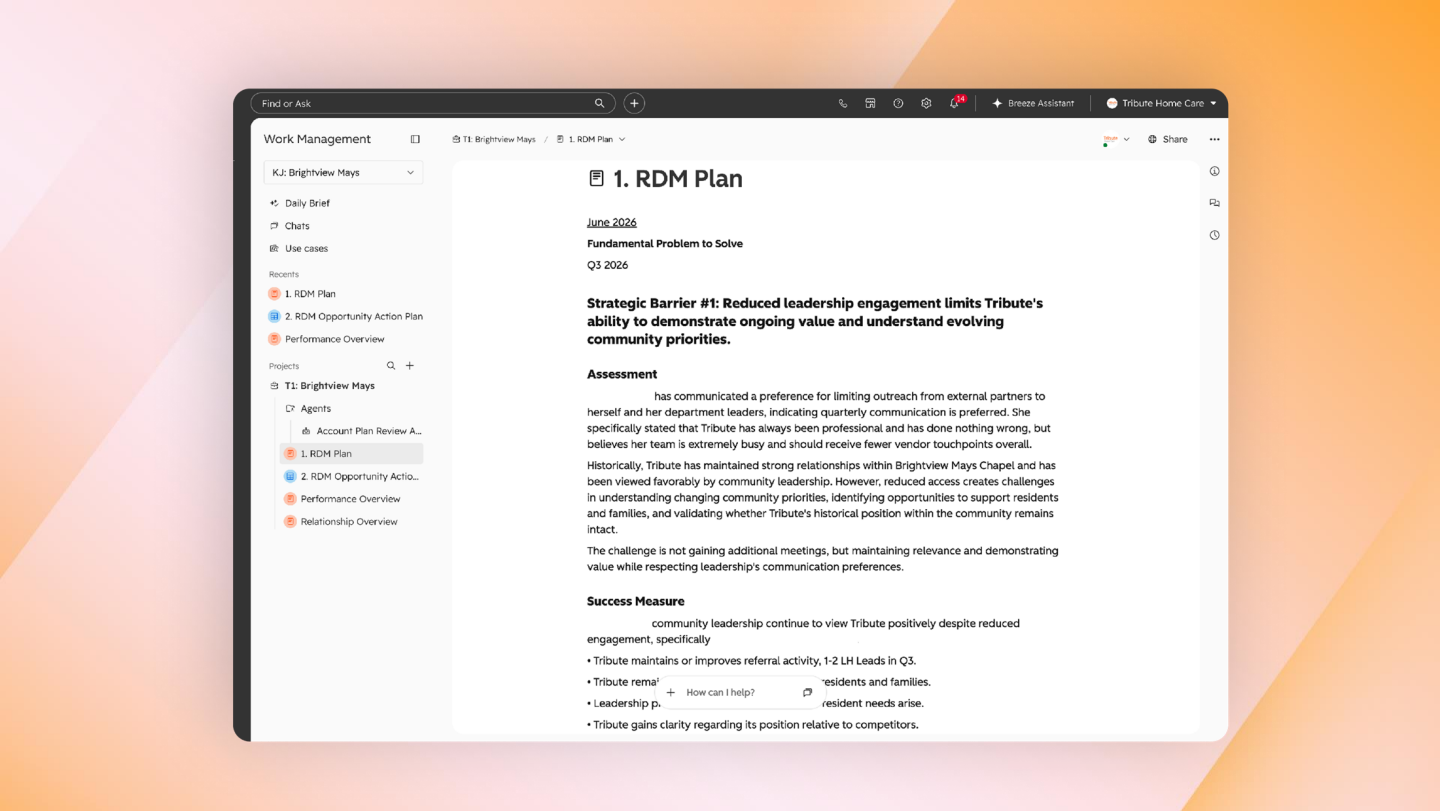Screen dimensions: 1440x811
Task: Open notifications bell with 14 badge
Action: pyautogui.click(x=955, y=103)
